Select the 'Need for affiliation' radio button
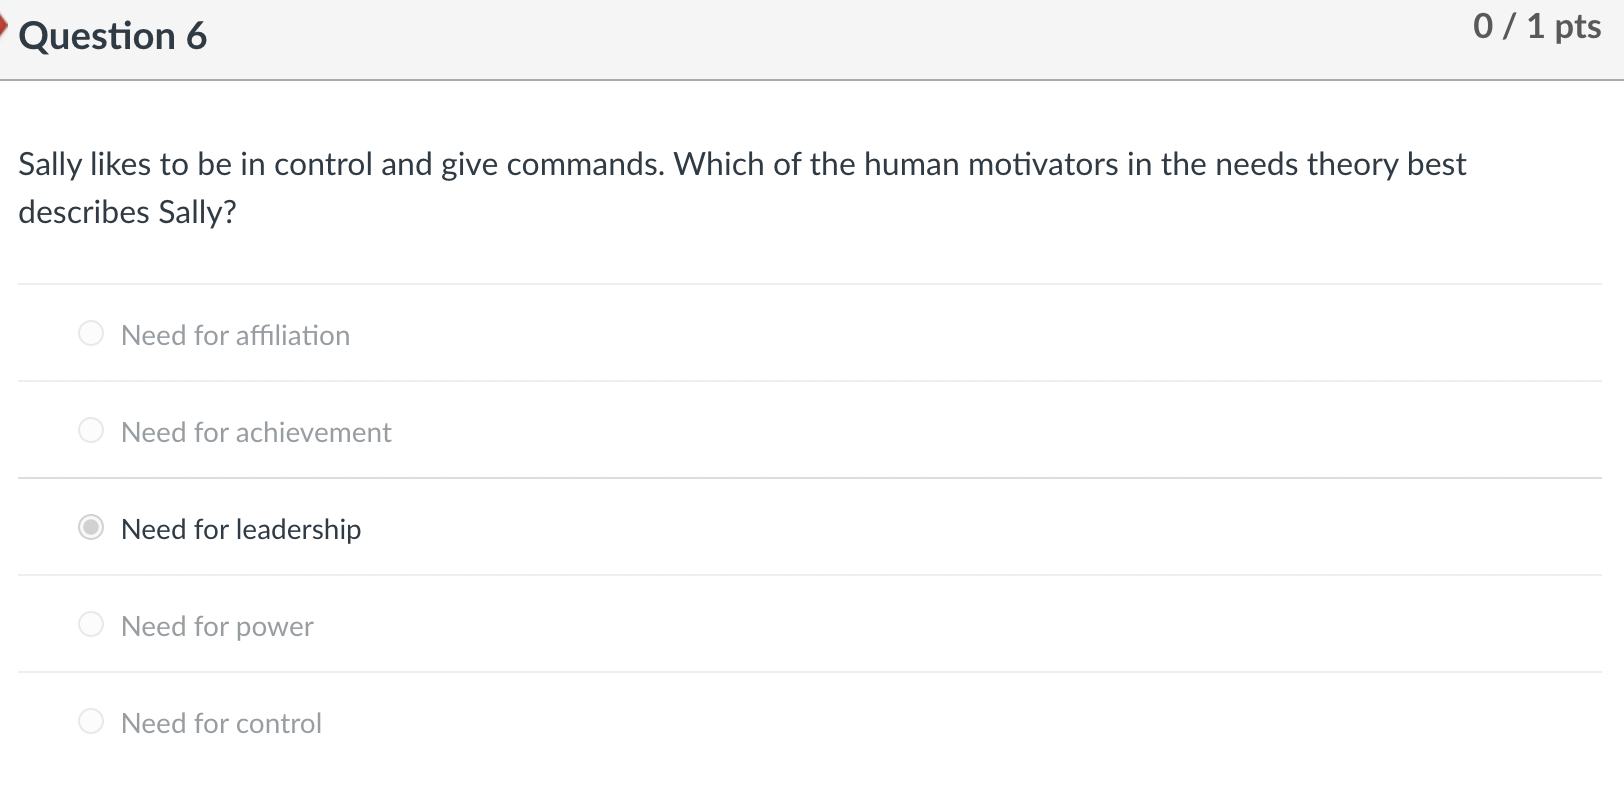This screenshot has width=1624, height=792. pos(90,333)
